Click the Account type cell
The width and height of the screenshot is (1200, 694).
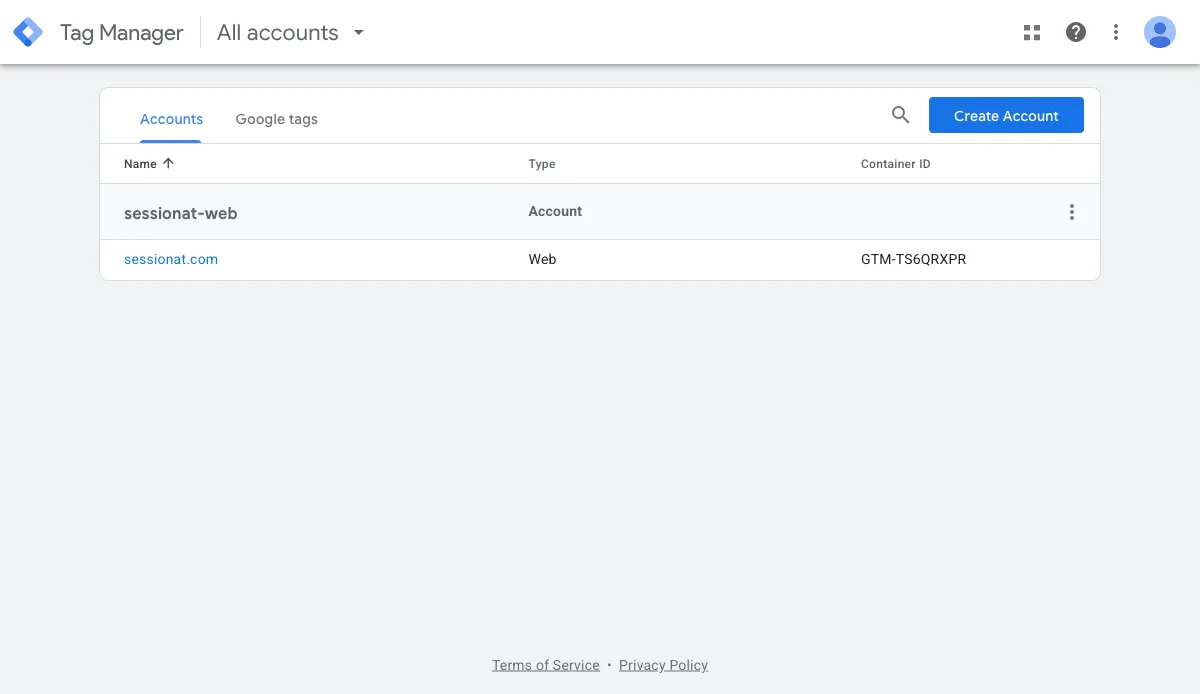(555, 212)
